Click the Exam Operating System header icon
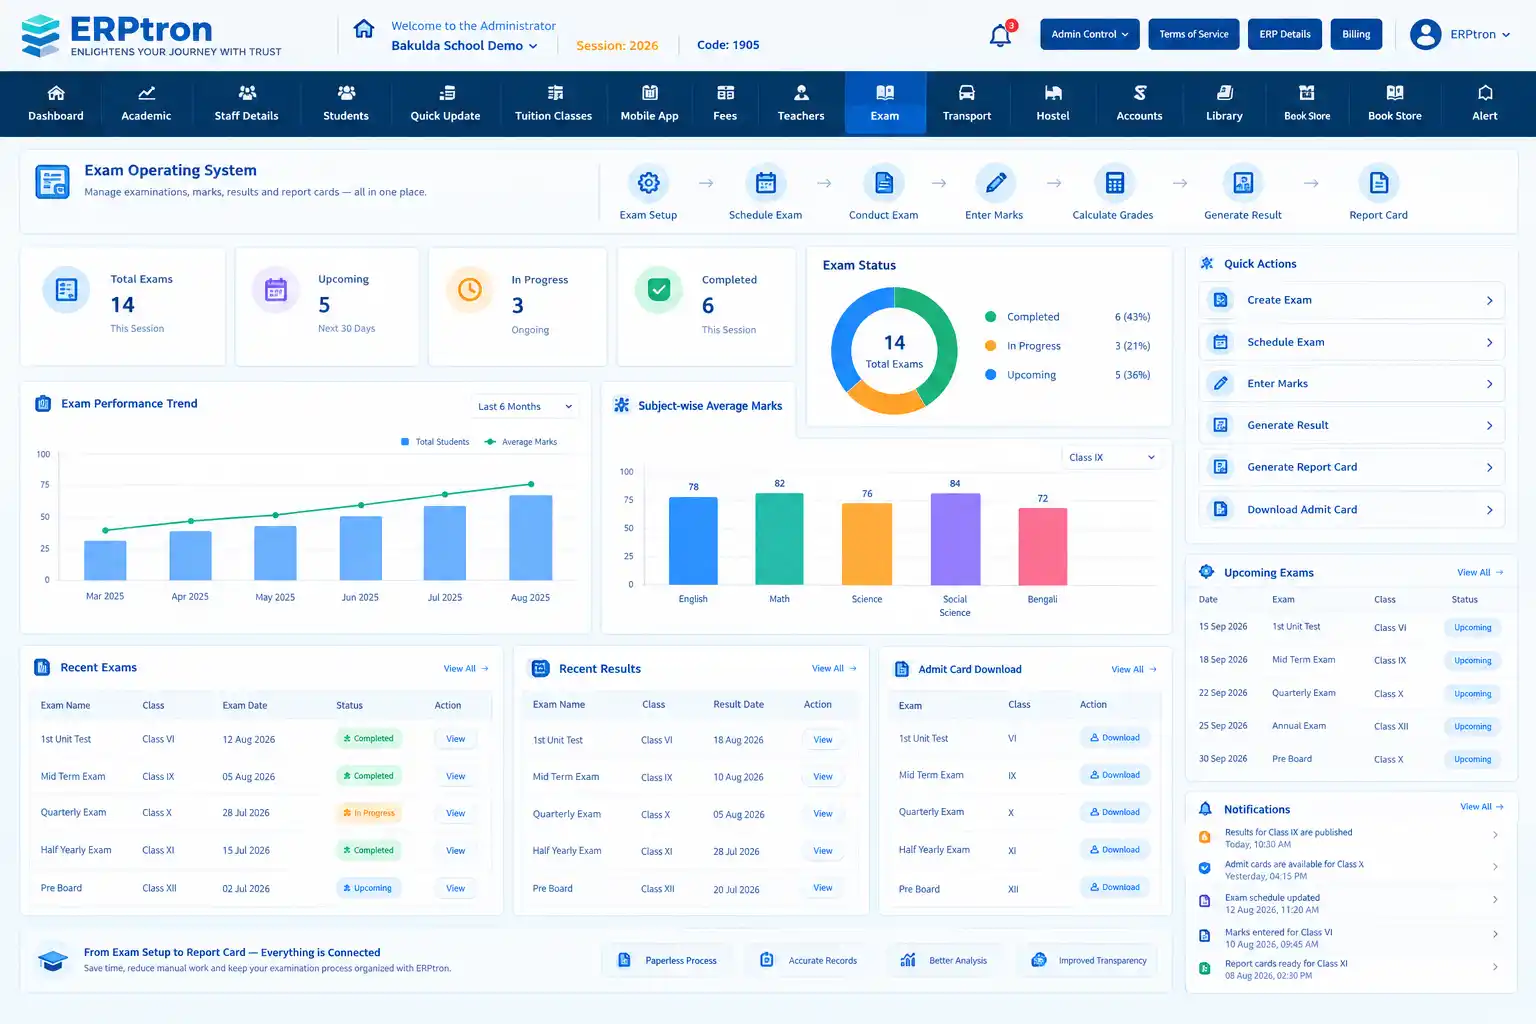Viewport: 1536px width, 1024px height. [x=52, y=182]
